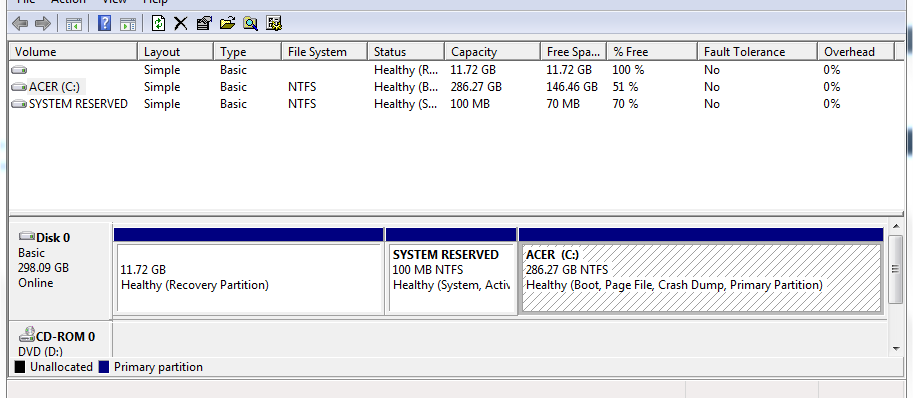This screenshot has height=398, width=913.
Task: Open Help with the question mark icon
Action: [x=105, y=23]
